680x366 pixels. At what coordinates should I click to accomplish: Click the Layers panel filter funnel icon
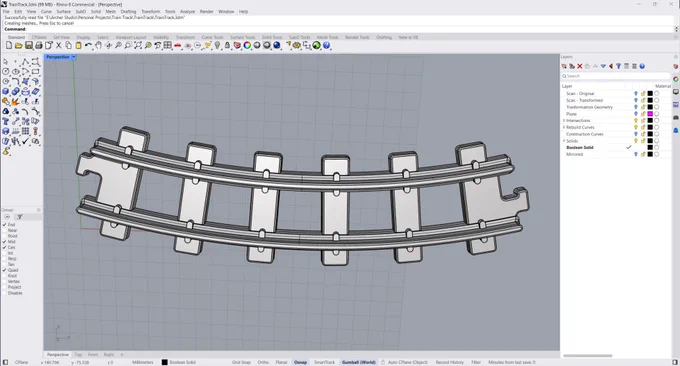point(619,66)
